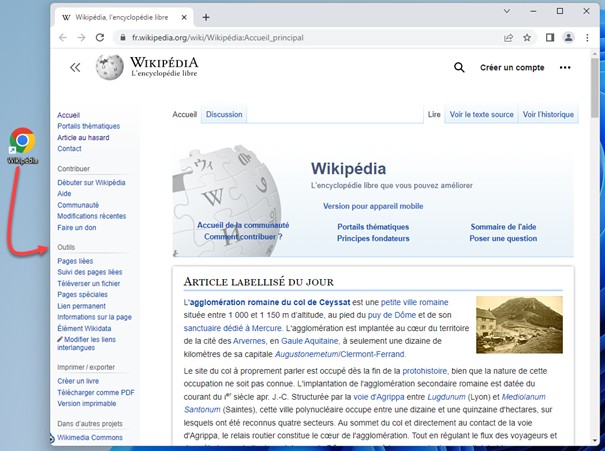Viewport: 605px width, 451px height.
Task: Click the browser forward arrow
Action: pyautogui.click(x=81, y=38)
